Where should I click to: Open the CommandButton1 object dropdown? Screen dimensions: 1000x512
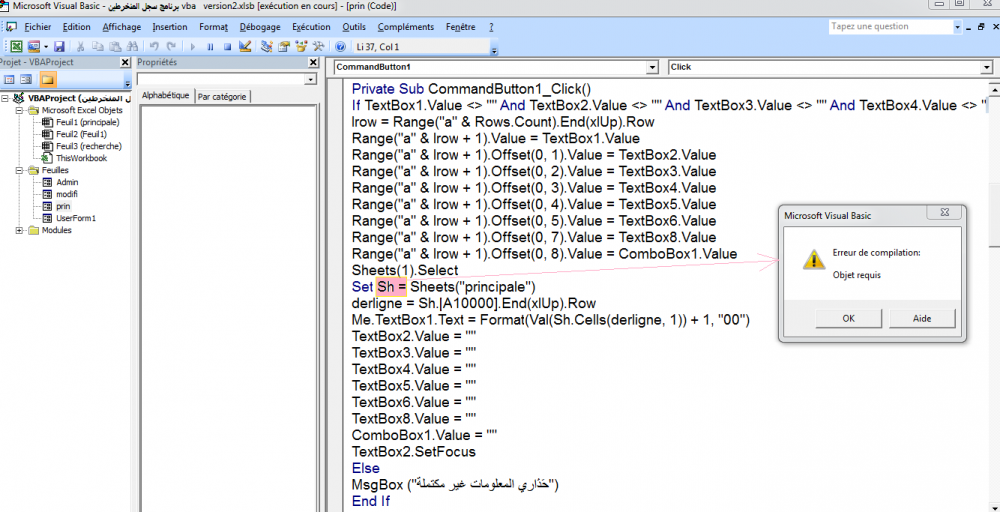click(x=652, y=67)
